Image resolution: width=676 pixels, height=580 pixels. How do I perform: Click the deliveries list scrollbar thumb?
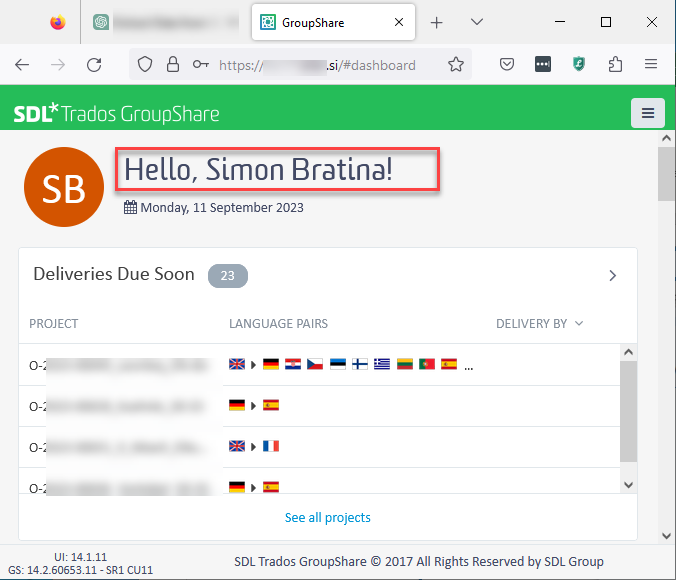click(x=628, y=411)
